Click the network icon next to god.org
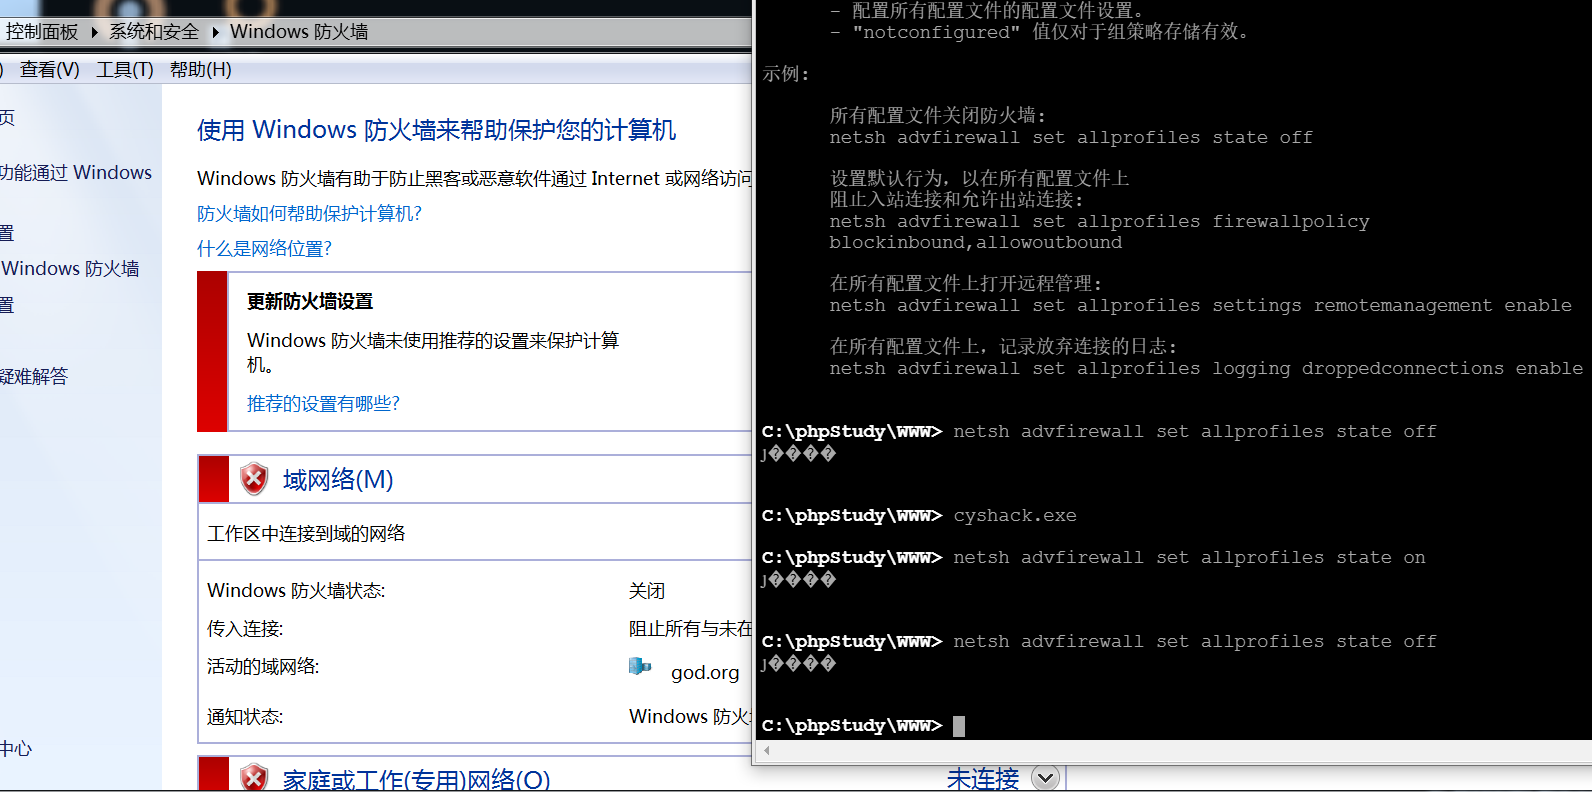 coord(640,667)
